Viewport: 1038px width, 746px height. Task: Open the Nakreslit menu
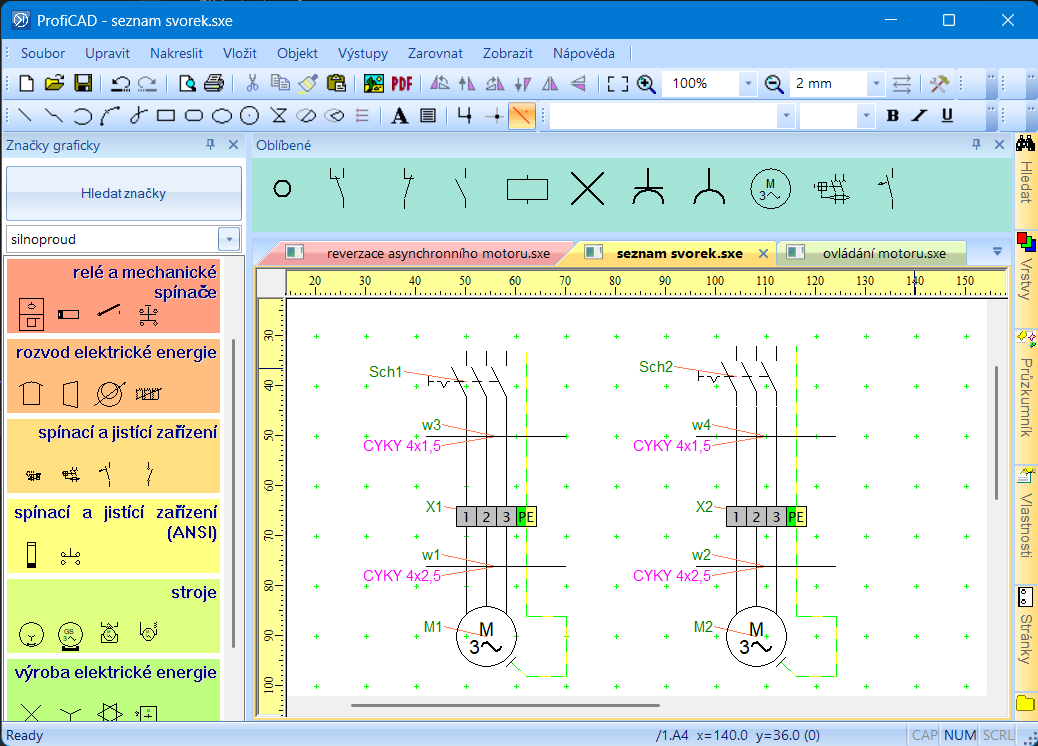click(x=176, y=54)
